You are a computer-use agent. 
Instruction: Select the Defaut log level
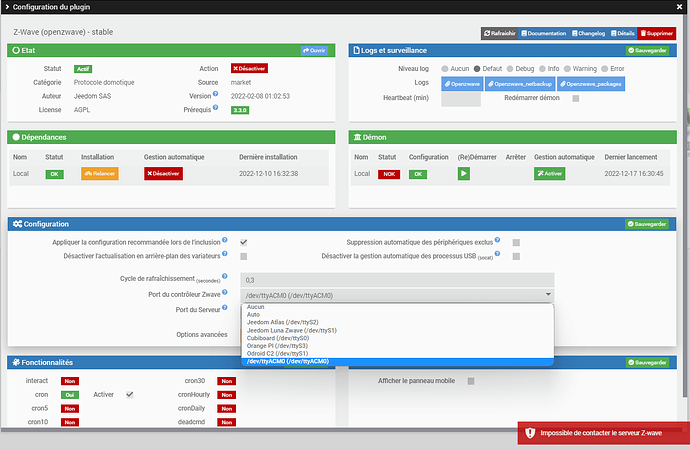click(477, 69)
